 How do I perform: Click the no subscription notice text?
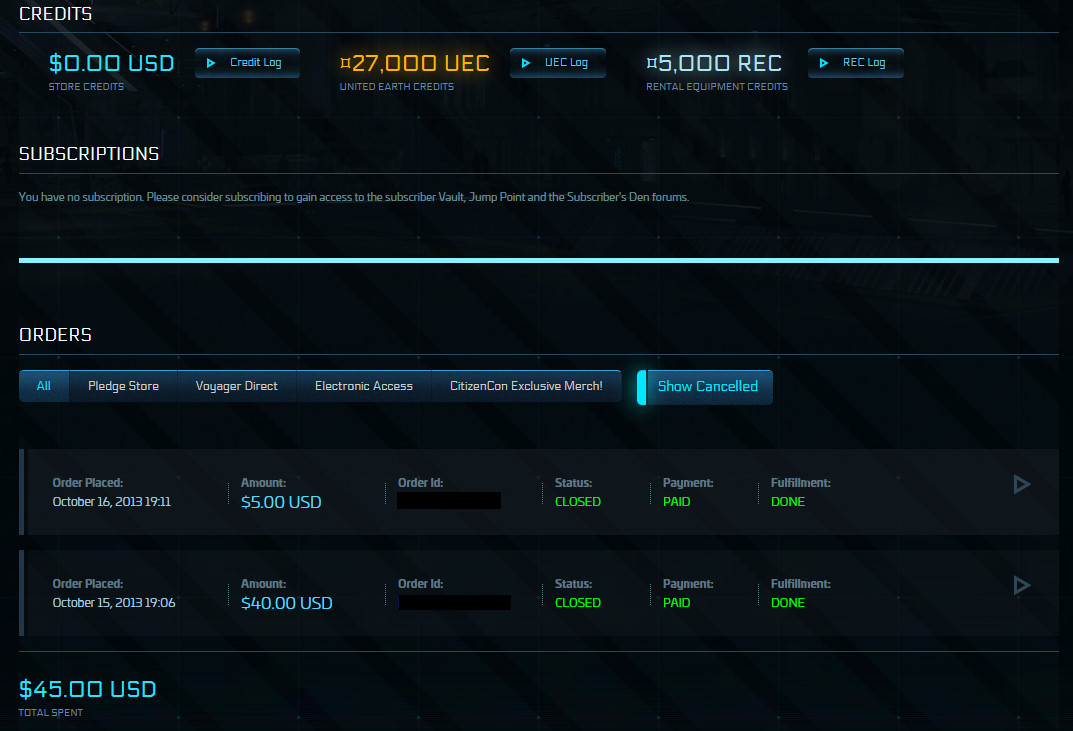pyautogui.click(x=354, y=197)
